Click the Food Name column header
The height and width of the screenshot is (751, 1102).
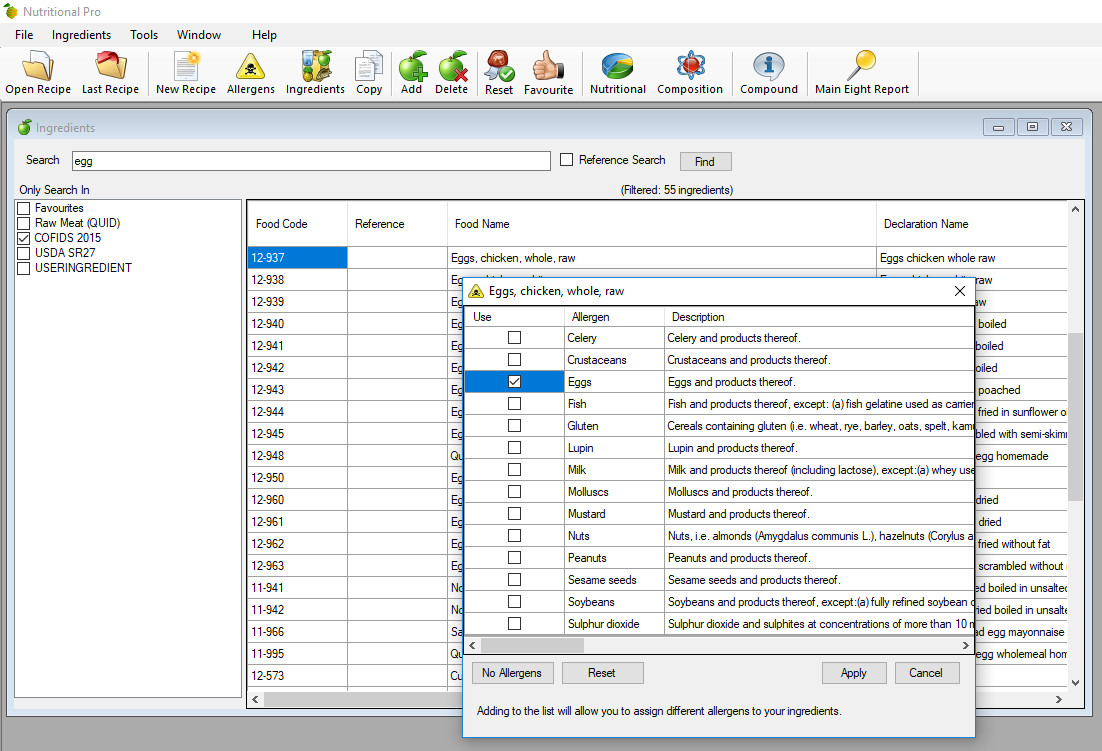661,224
